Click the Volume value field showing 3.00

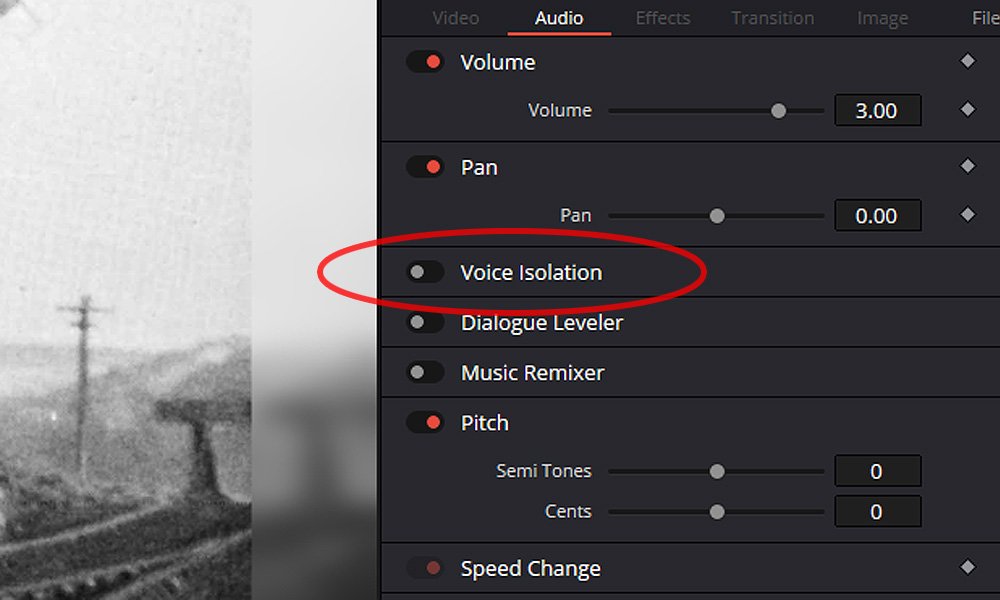pos(877,110)
